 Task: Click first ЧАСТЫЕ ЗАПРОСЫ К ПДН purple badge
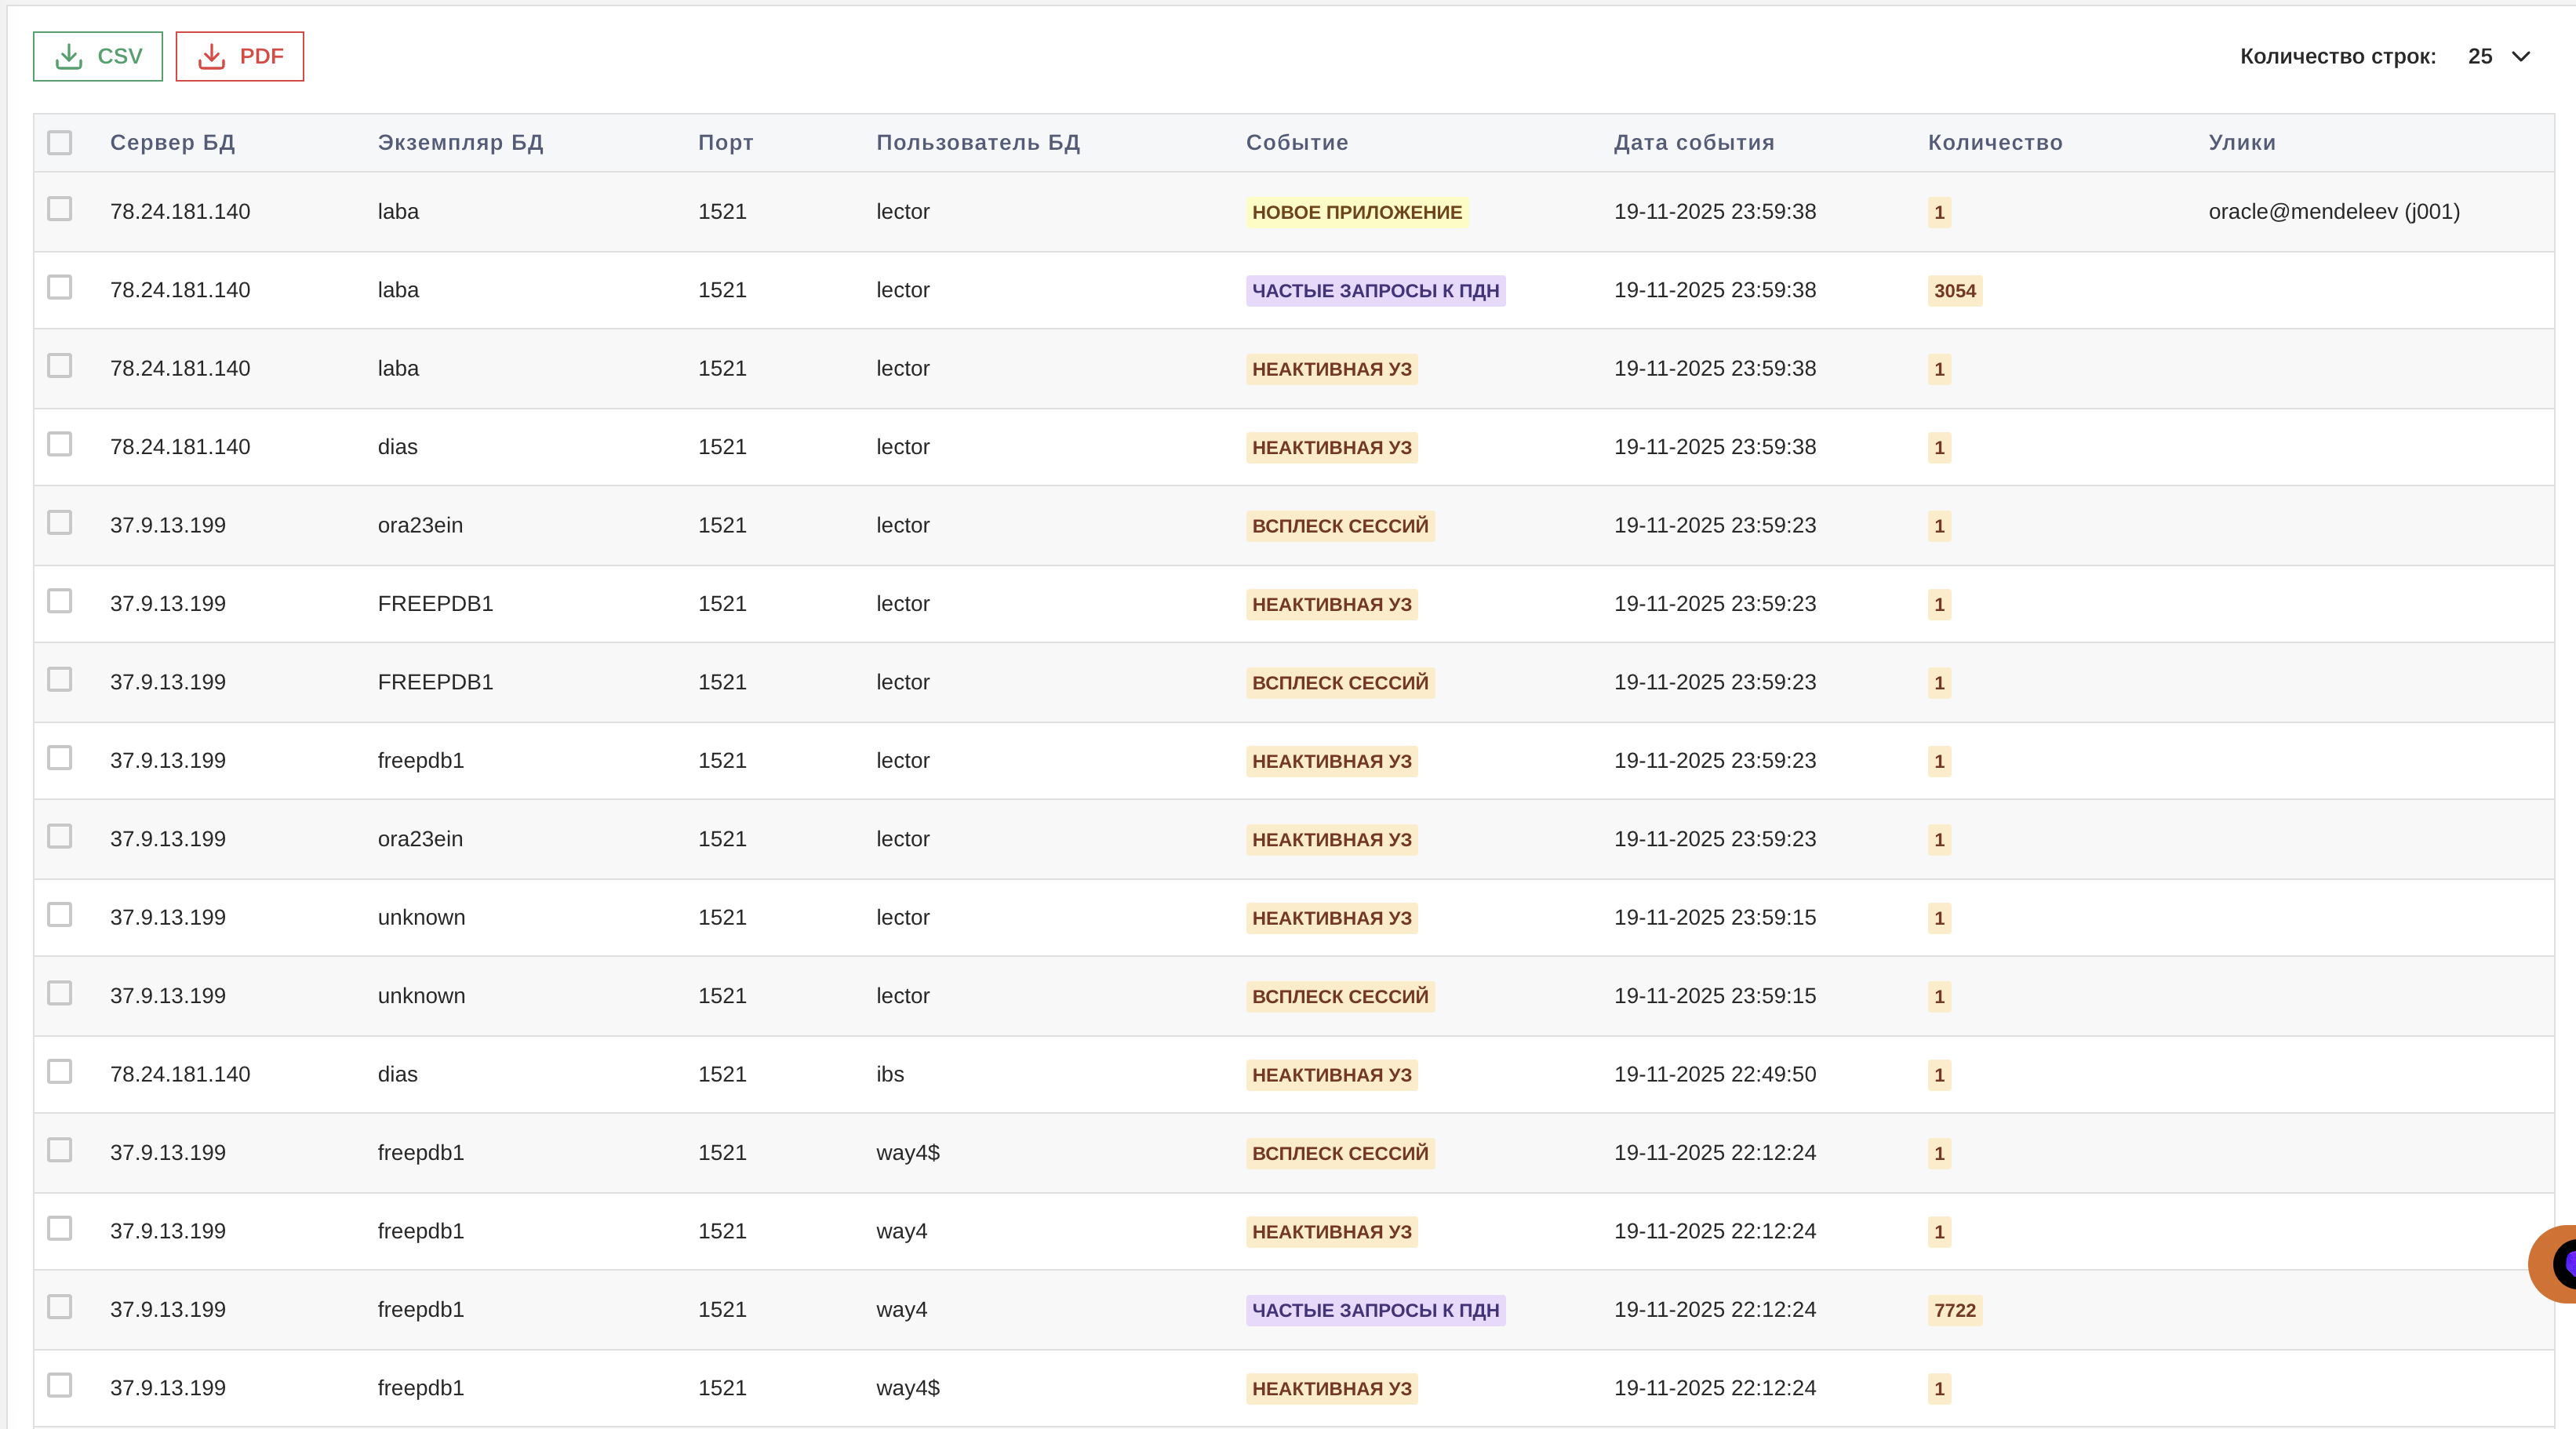pos(1374,290)
